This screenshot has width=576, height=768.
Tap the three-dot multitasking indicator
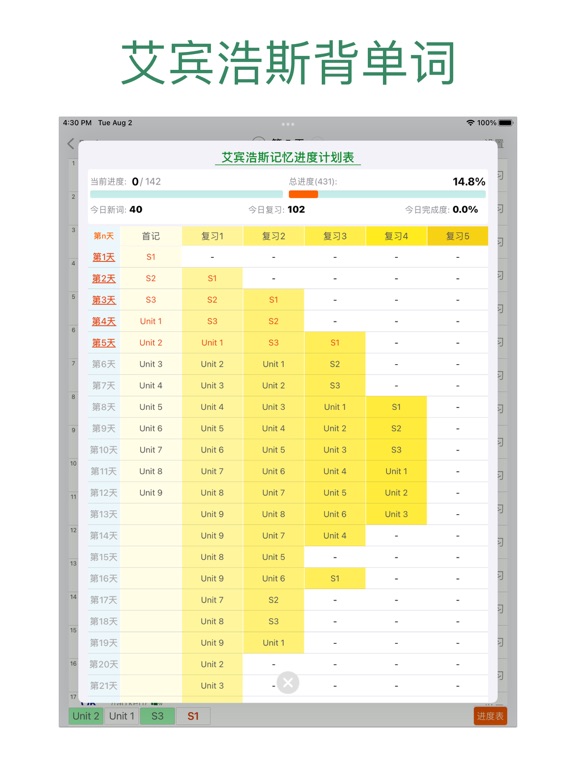(288, 124)
